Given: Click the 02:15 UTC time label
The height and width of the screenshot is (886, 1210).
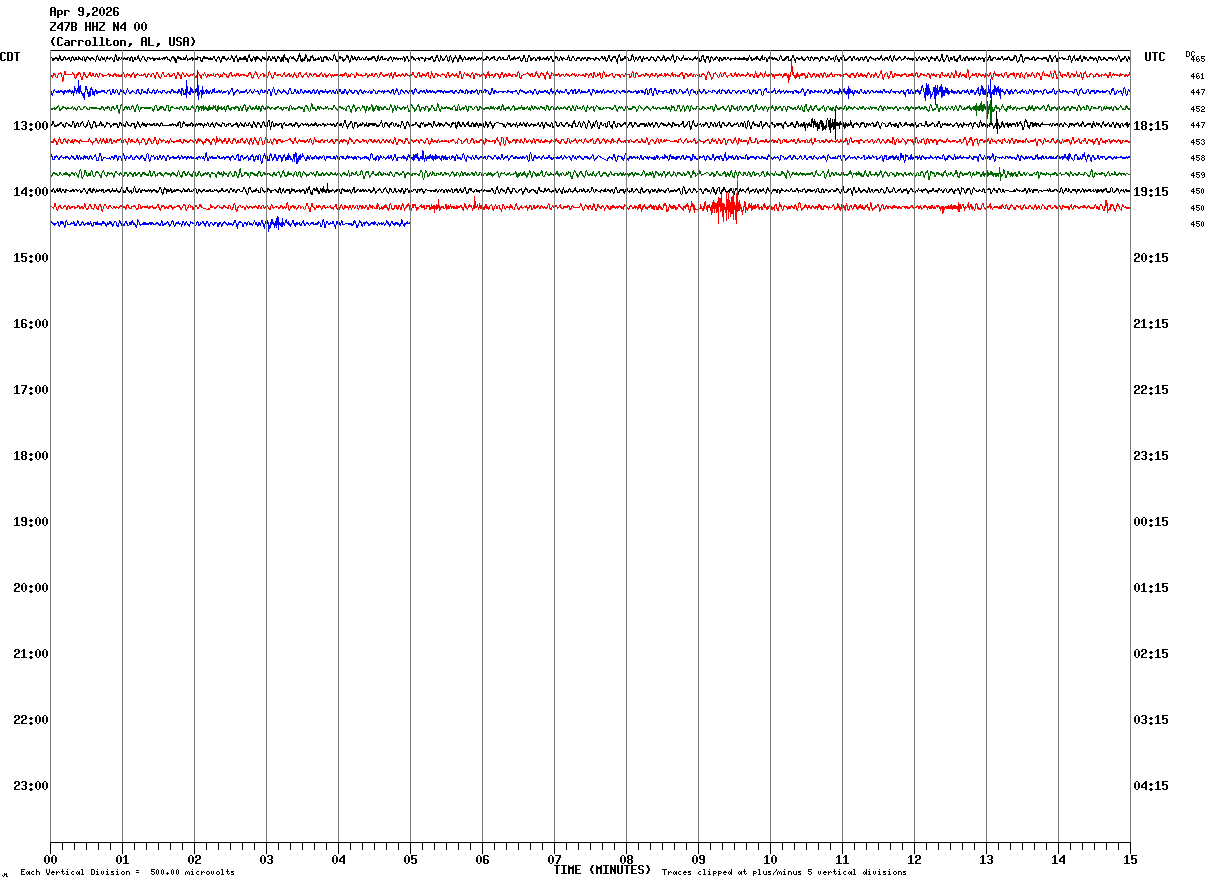Looking at the screenshot, I should [1151, 653].
